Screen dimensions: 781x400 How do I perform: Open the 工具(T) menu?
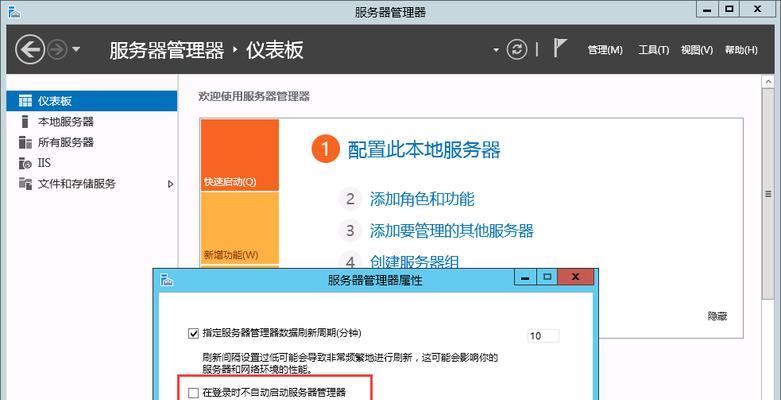click(x=653, y=50)
